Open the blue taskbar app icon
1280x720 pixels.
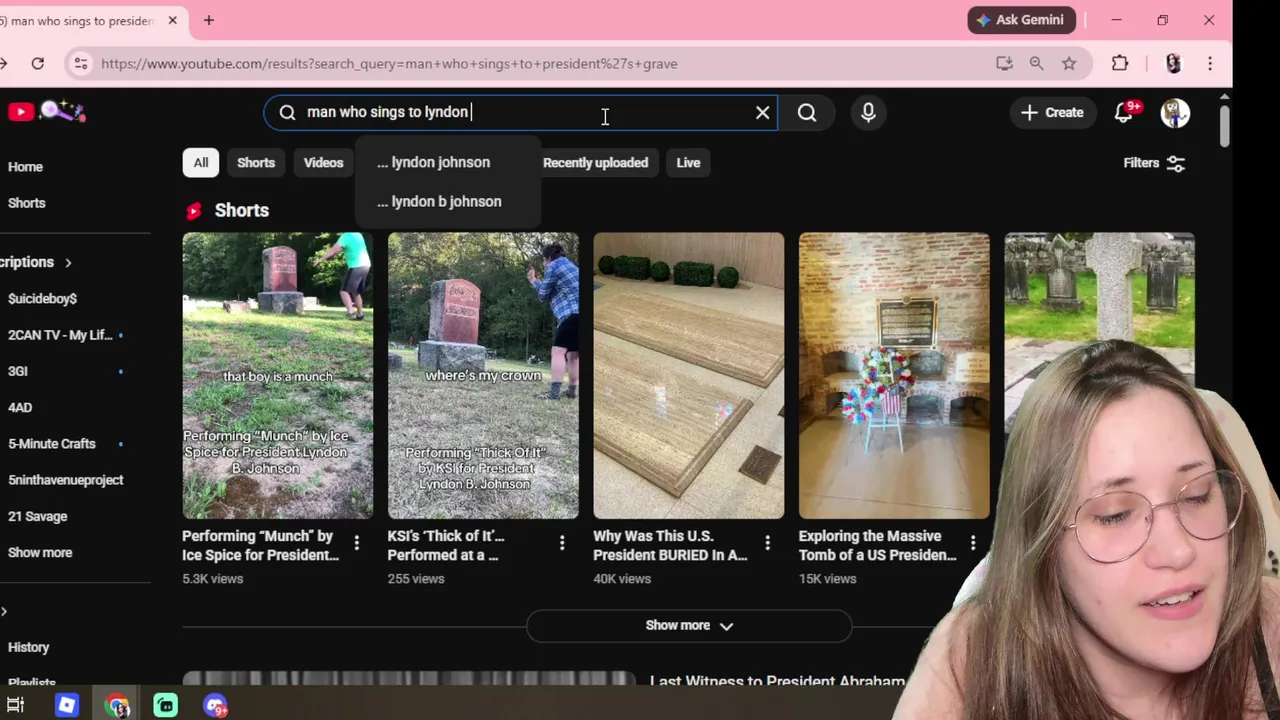(x=66, y=706)
